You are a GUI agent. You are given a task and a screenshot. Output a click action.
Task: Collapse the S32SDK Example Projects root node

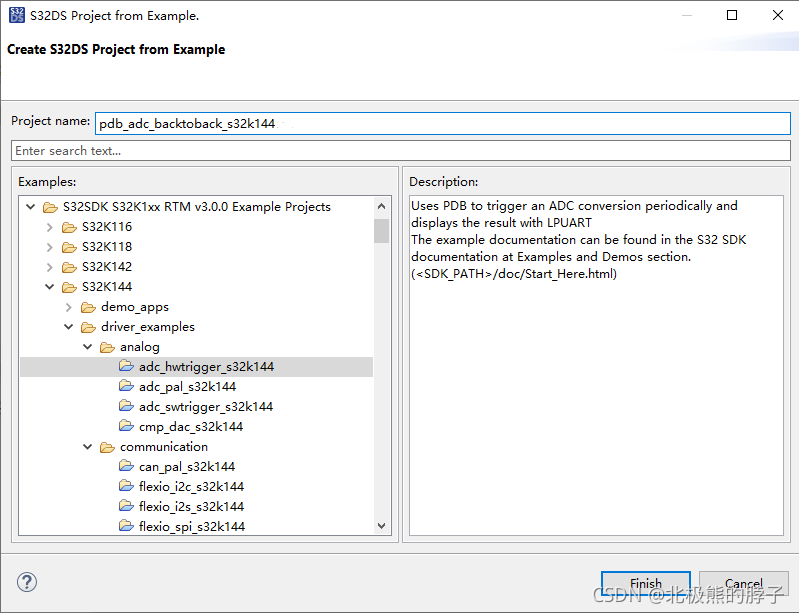pyautogui.click(x=31, y=206)
